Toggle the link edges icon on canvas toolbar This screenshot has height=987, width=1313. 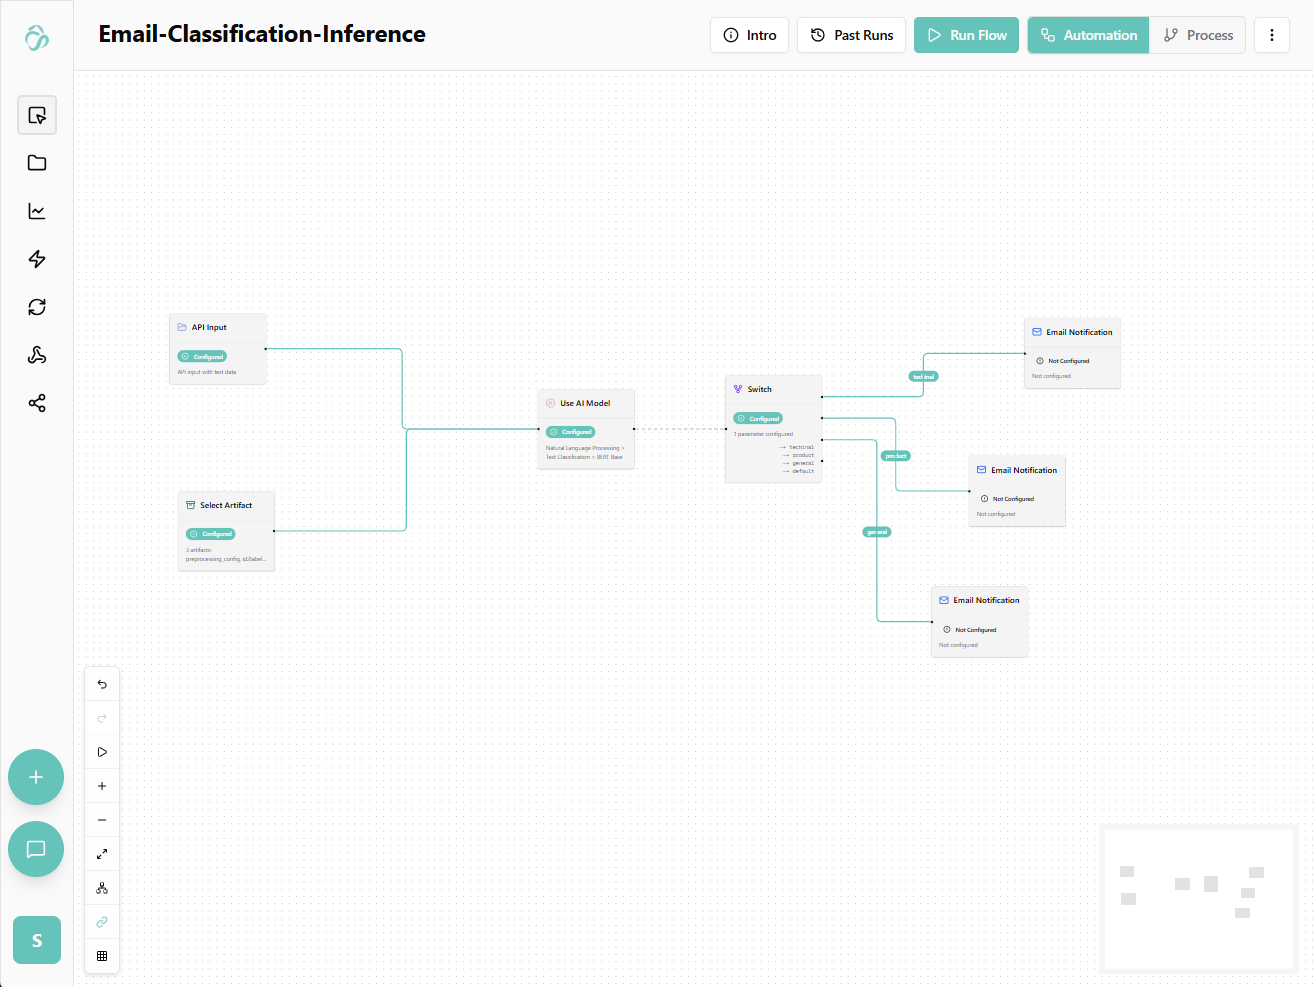101,921
